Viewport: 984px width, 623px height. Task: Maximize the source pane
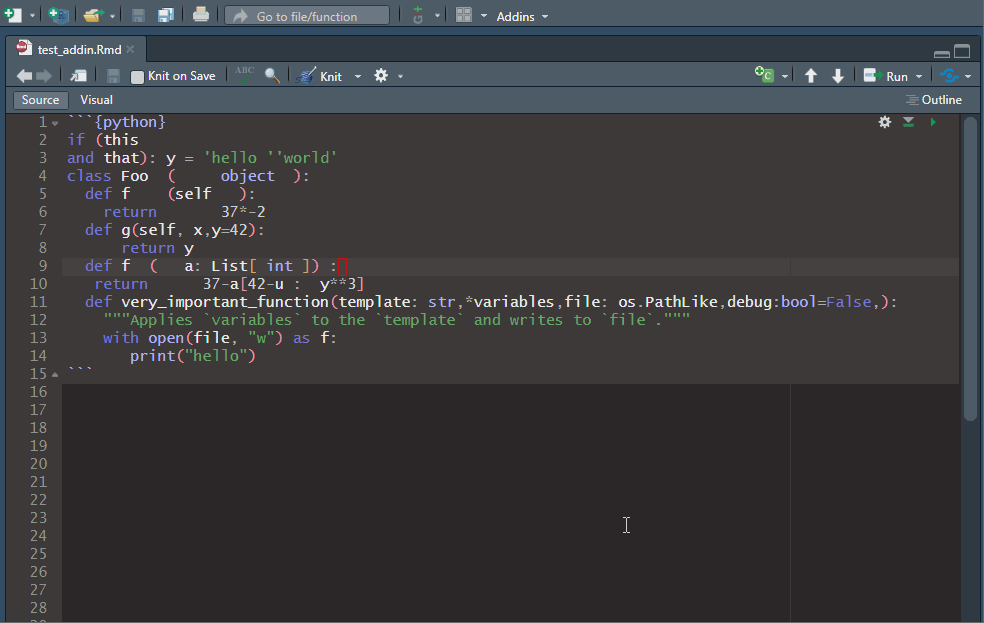tap(962, 51)
